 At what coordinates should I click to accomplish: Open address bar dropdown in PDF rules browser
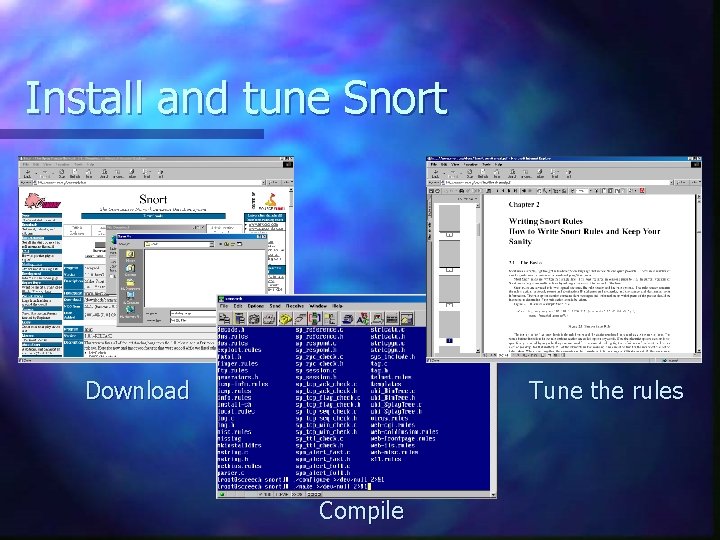[671, 183]
